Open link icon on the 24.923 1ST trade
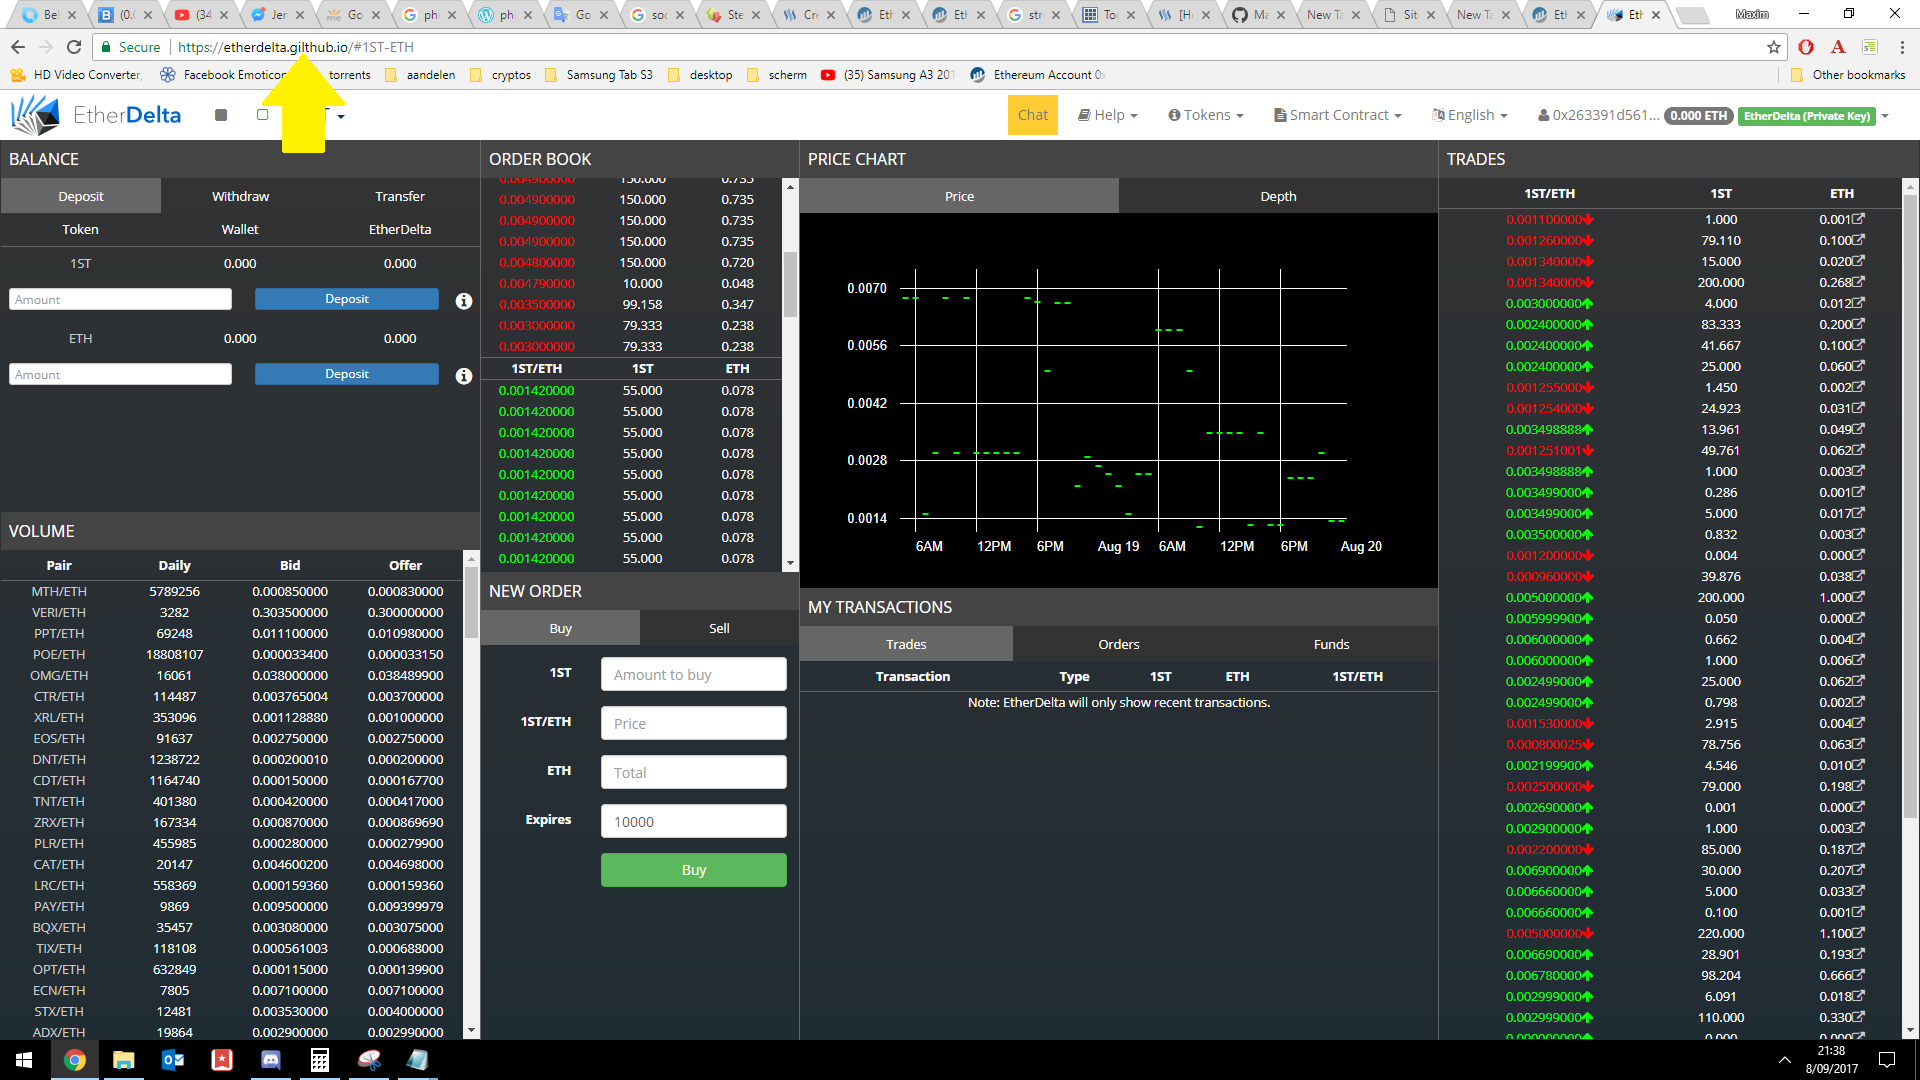This screenshot has width=1920, height=1080. pyautogui.click(x=1858, y=408)
